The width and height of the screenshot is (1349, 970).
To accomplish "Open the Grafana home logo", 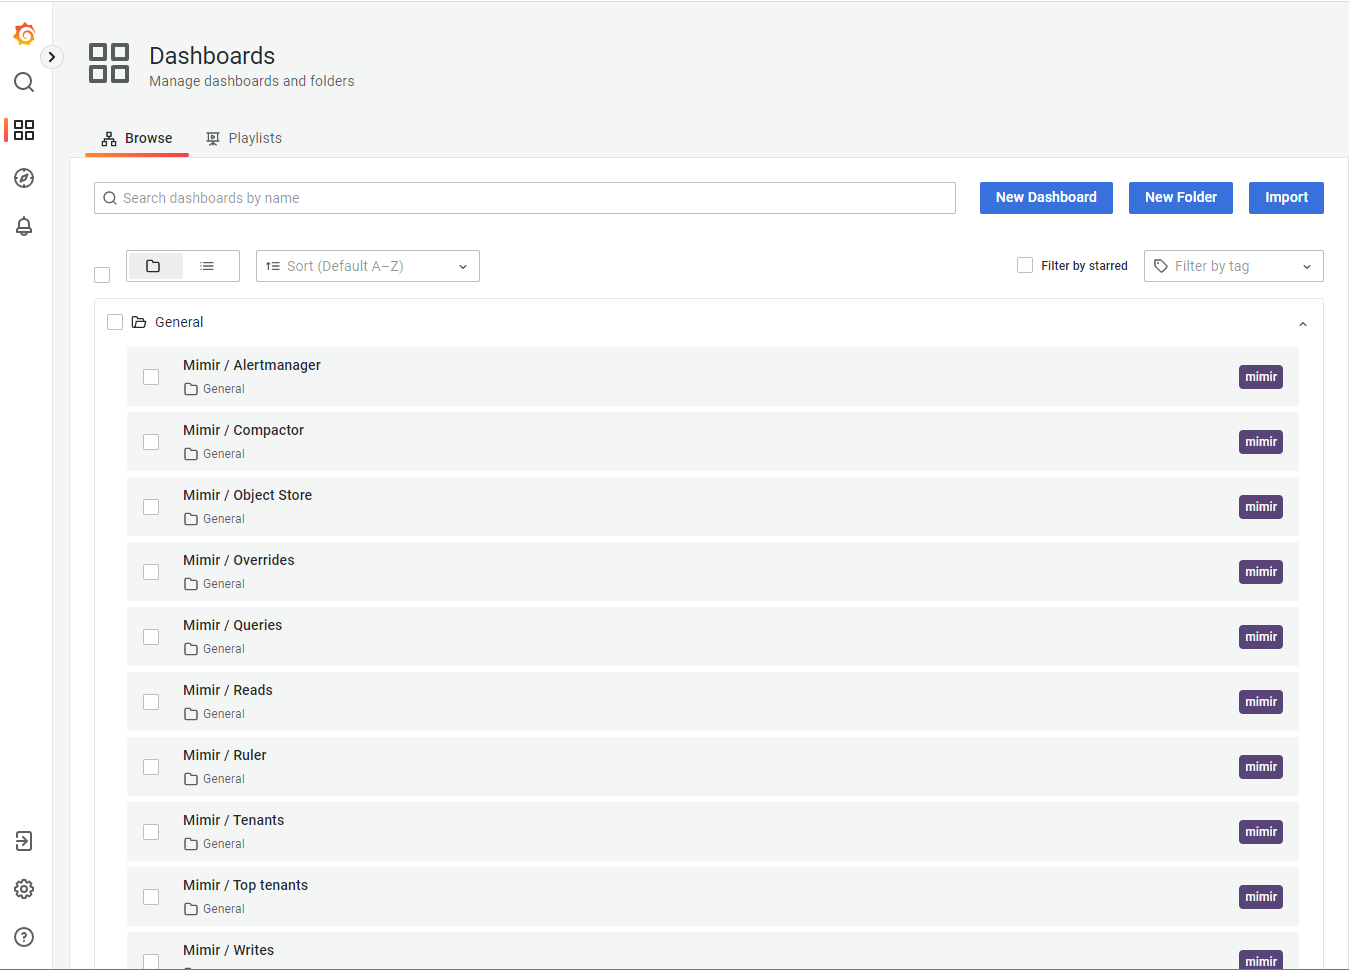I will pyautogui.click(x=25, y=34).
